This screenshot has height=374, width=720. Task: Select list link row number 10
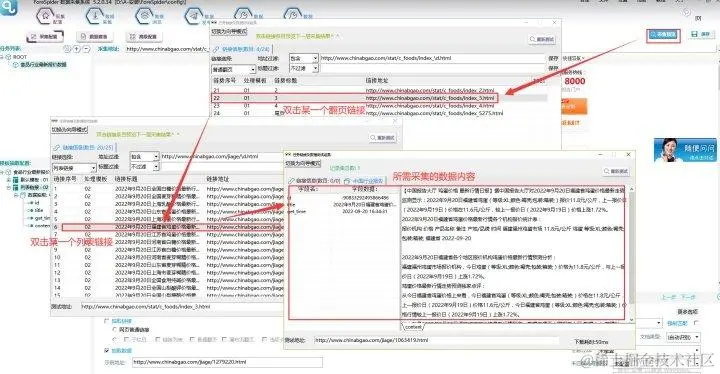tap(168, 257)
